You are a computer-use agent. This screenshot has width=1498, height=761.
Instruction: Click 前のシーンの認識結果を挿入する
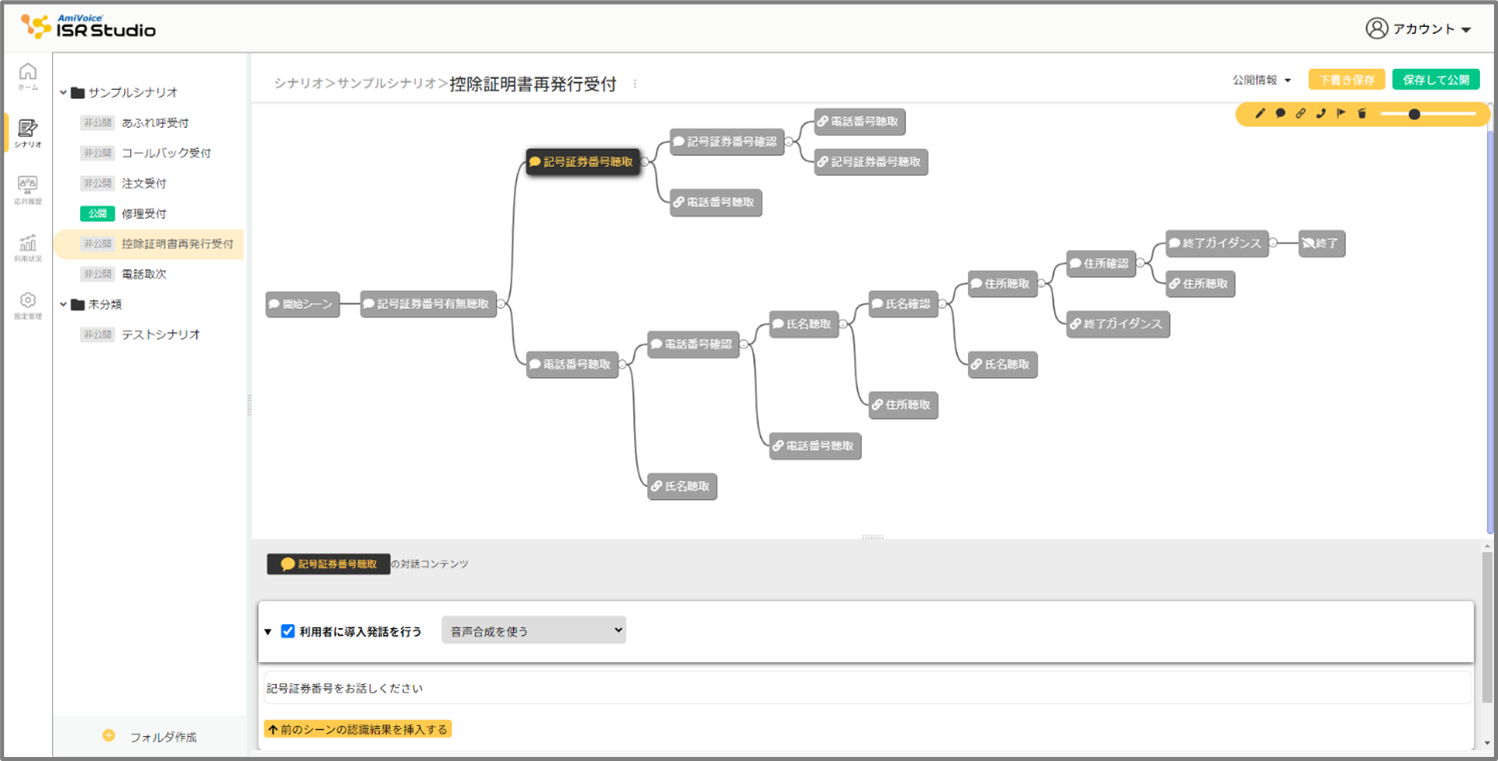click(x=358, y=729)
